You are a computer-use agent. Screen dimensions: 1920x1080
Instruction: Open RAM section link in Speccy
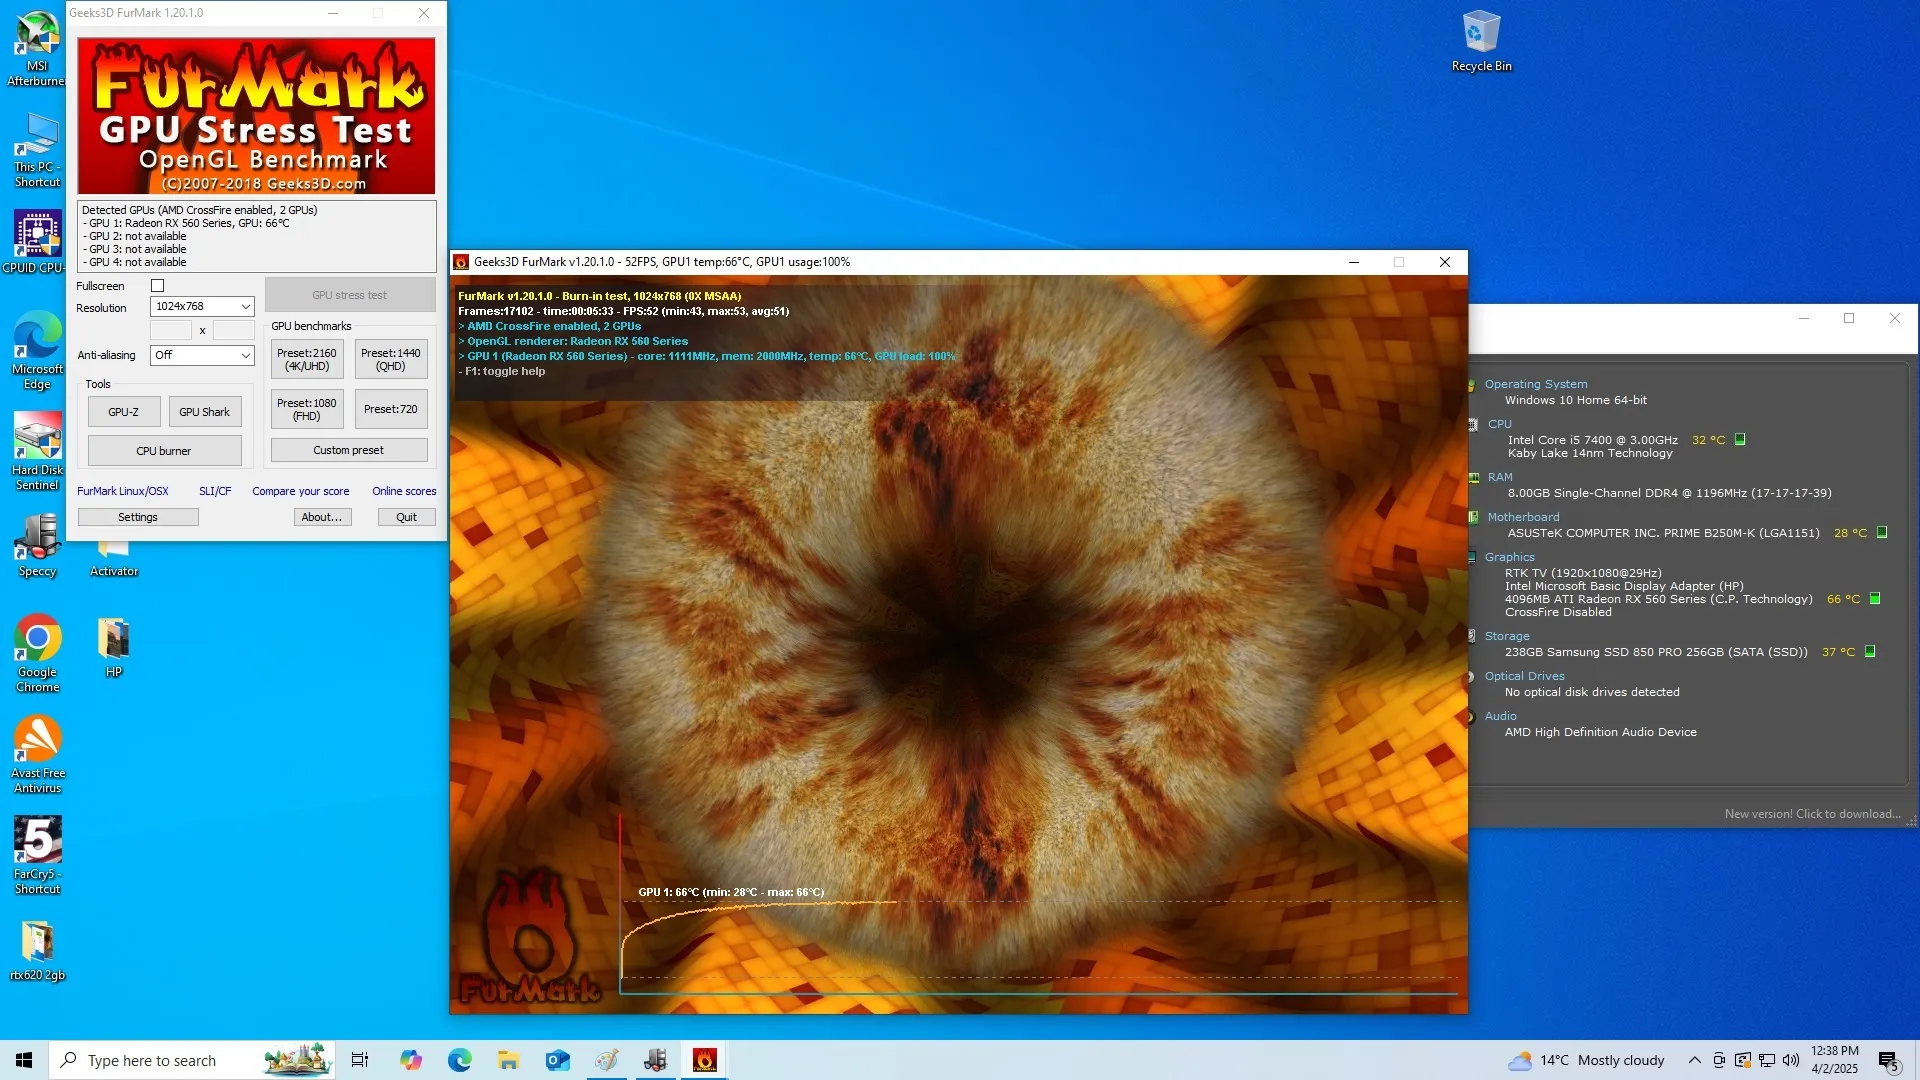1500,477
